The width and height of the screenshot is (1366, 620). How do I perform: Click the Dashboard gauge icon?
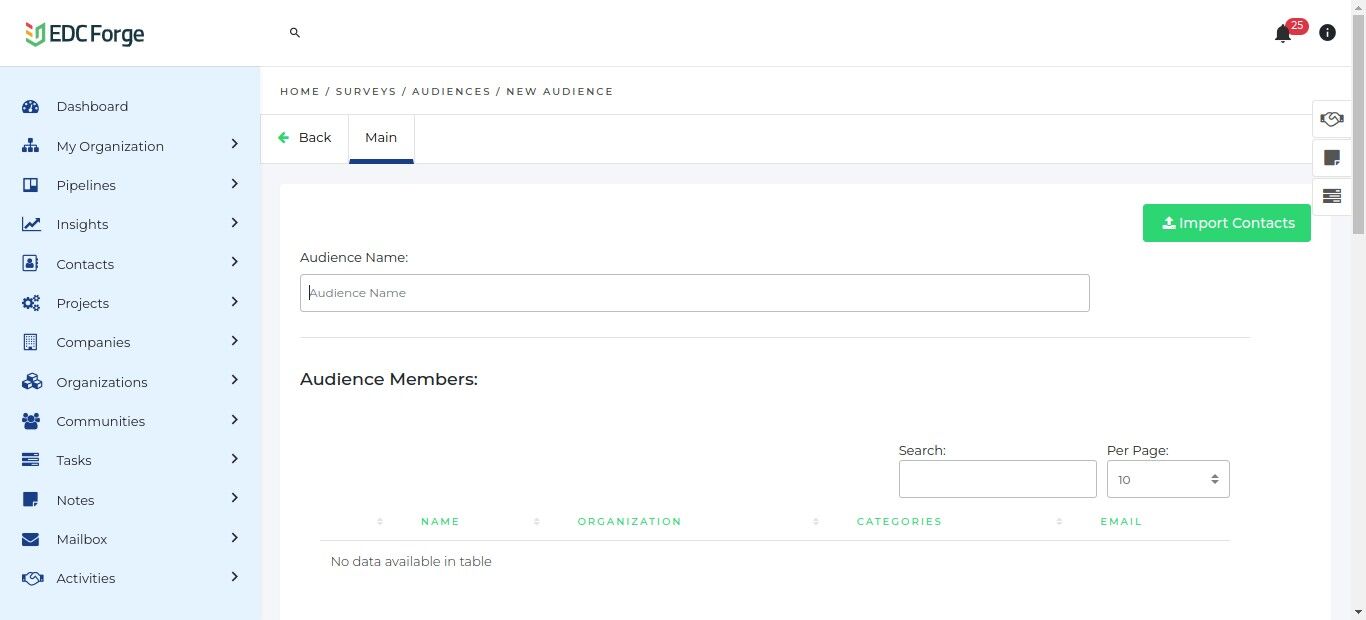click(x=31, y=107)
